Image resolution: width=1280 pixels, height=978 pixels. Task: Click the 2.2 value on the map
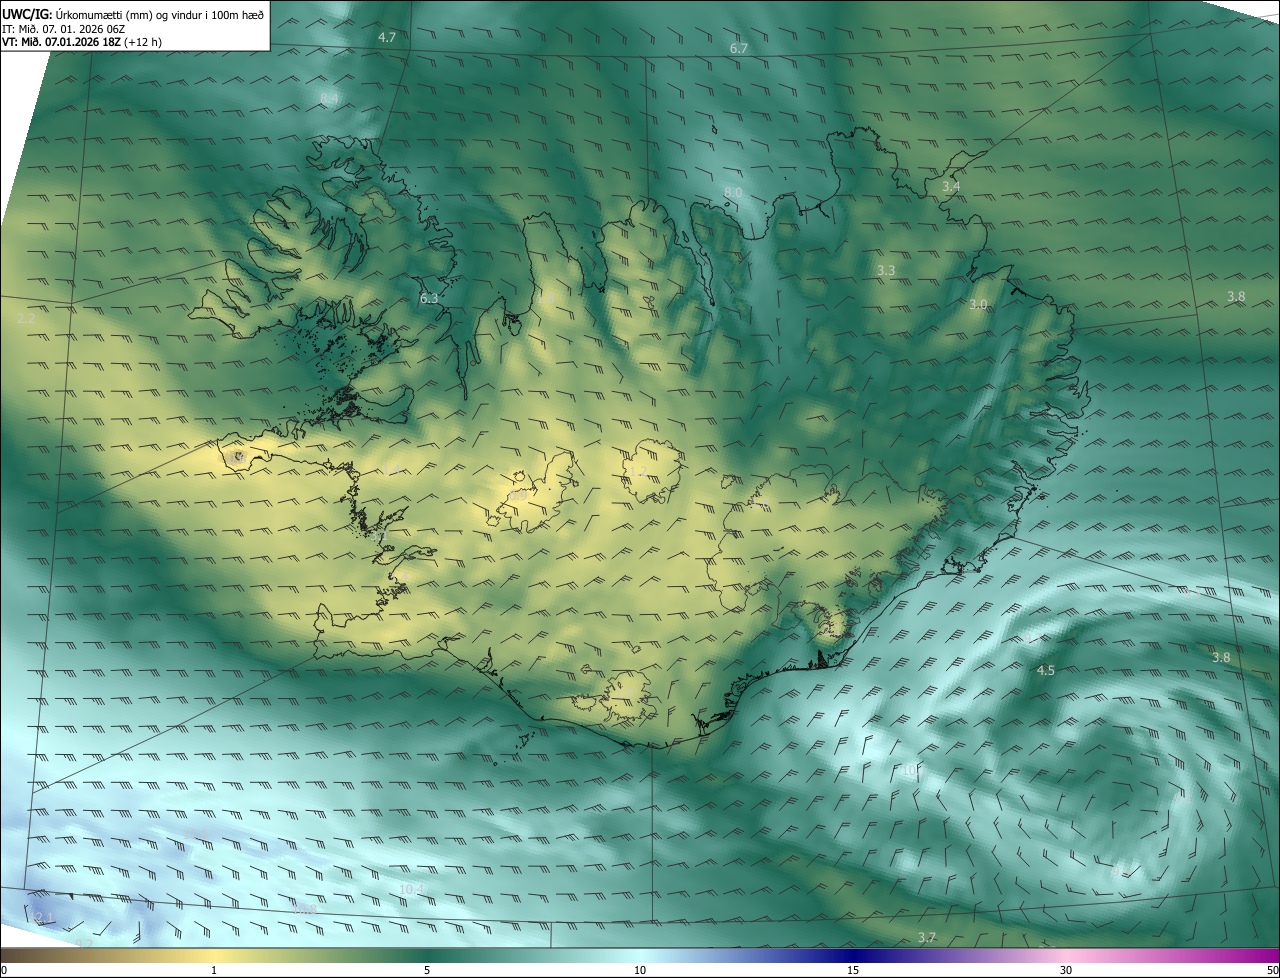click(x=27, y=318)
